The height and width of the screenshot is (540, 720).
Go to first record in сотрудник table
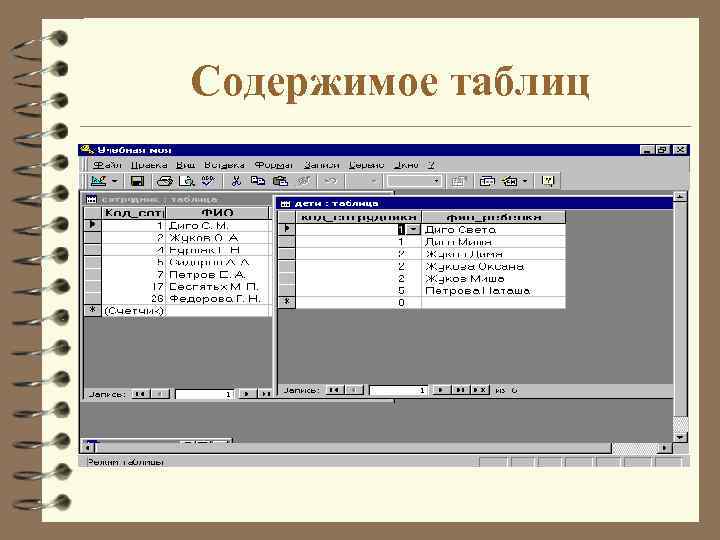pos(141,394)
